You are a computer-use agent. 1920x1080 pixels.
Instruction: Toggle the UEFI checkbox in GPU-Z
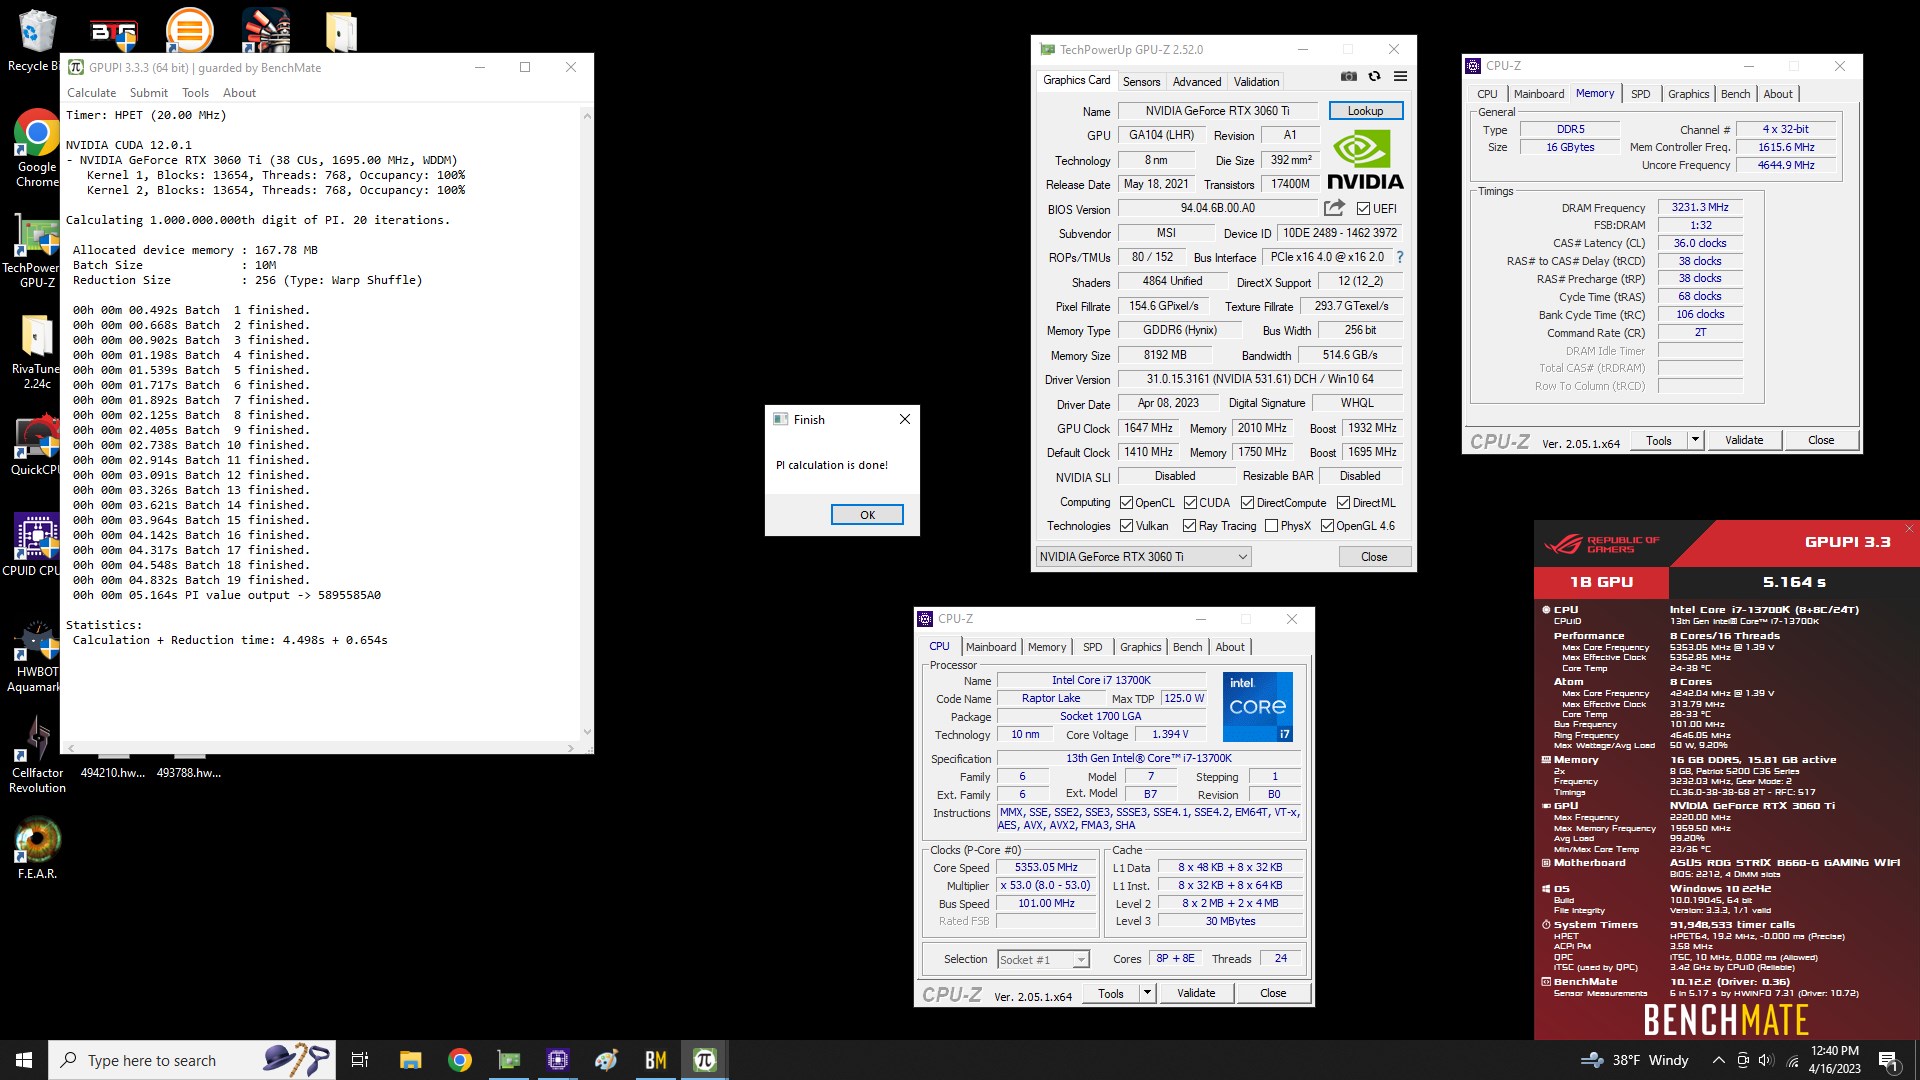pyautogui.click(x=1363, y=209)
